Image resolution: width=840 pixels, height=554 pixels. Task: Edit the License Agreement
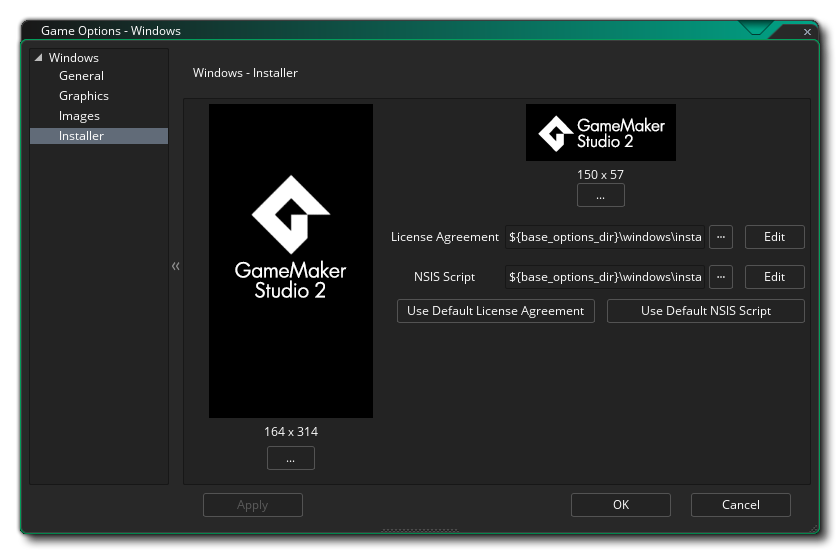click(775, 237)
